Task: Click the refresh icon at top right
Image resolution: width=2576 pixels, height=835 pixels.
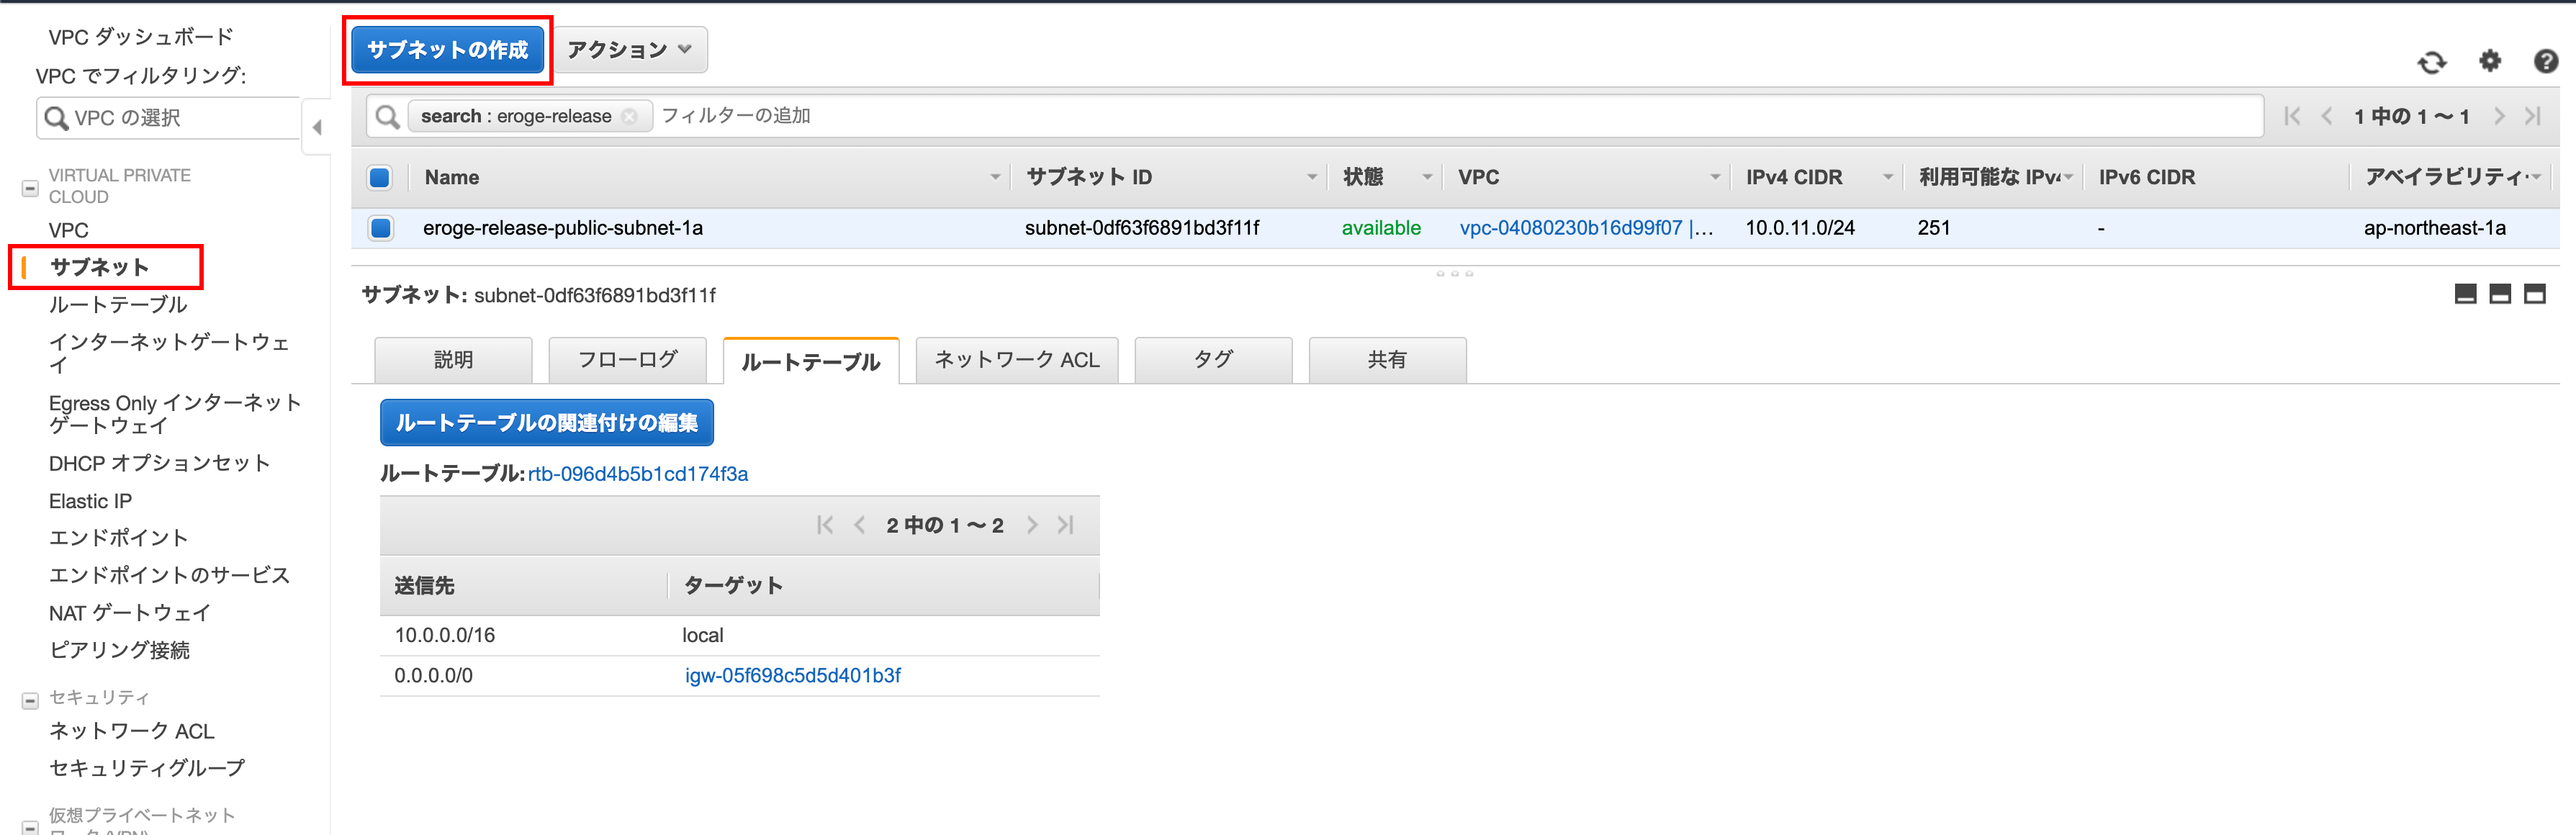Action: click(2431, 63)
